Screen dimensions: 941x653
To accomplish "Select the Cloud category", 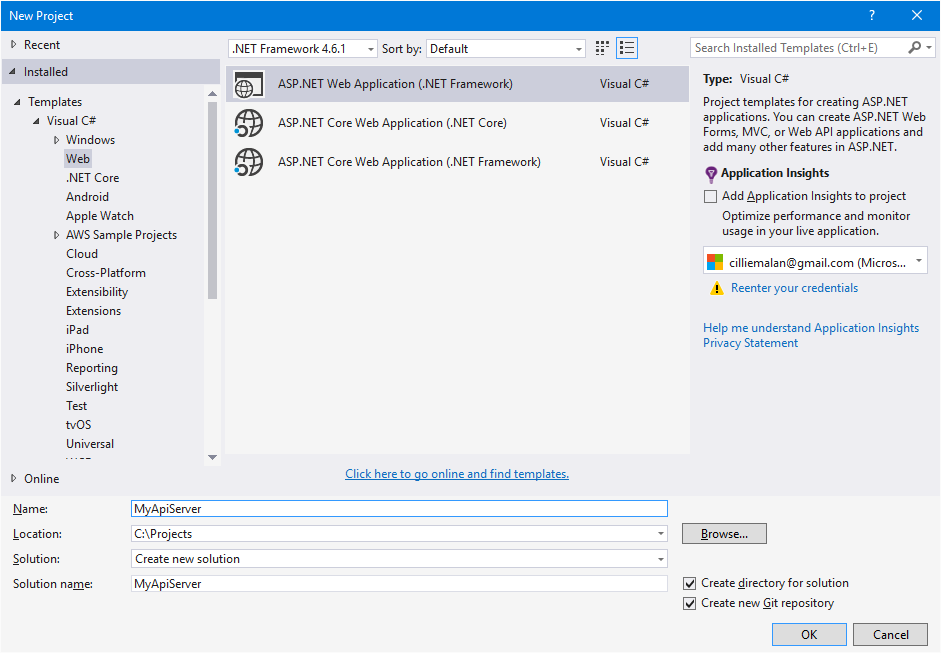I will pyautogui.click(x=82, y=254).
